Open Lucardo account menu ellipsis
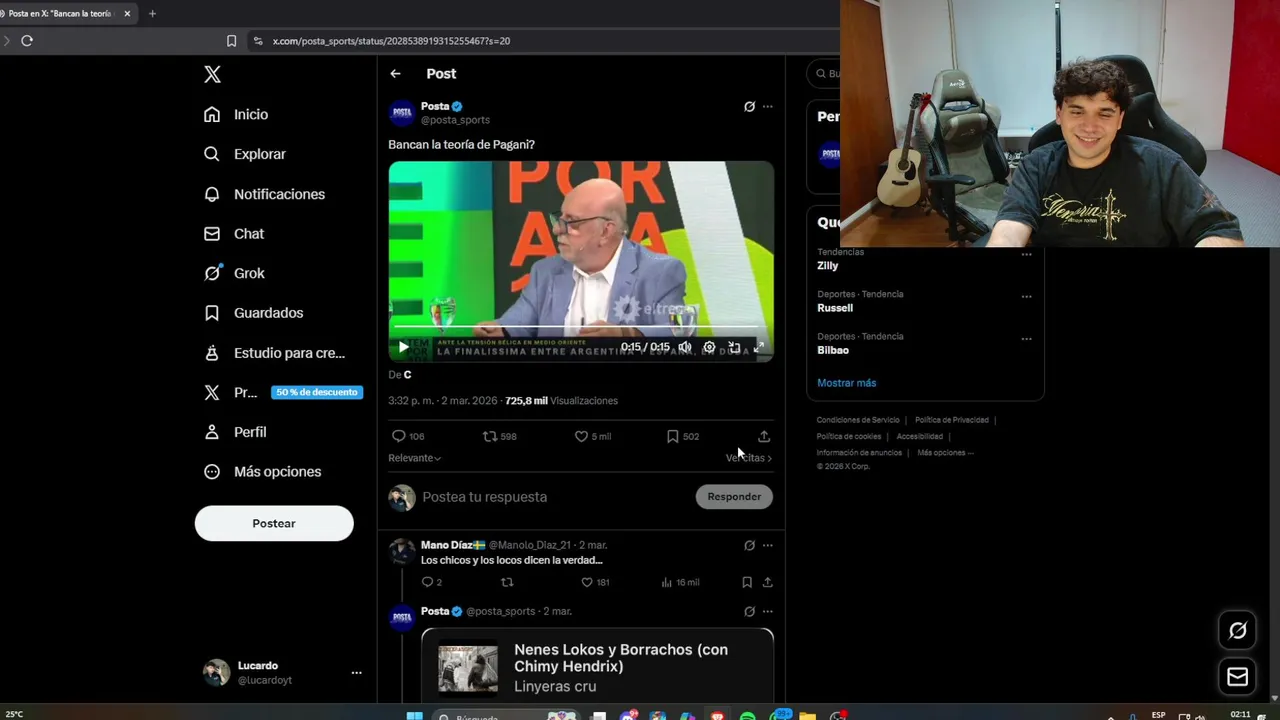Viewport: 1280px width, 720px height. pyautogui.click(x=356, y=673)
